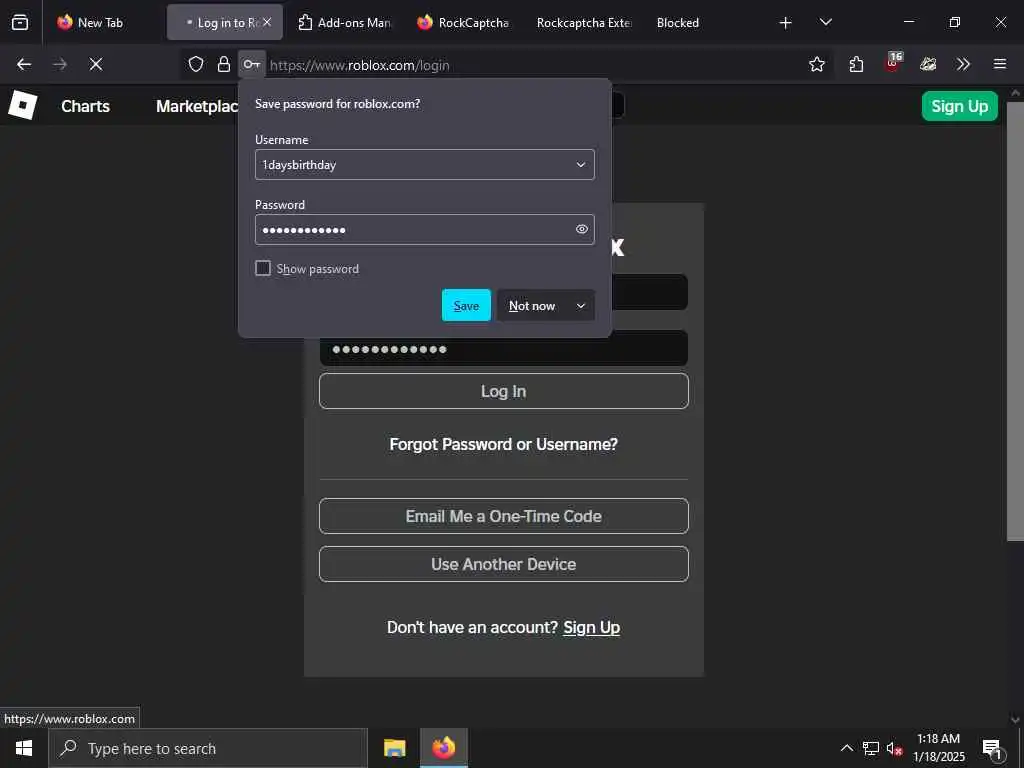Close the Log in to Roblox tab
Screen dimensions: 1024x768
tap(267, 22)
